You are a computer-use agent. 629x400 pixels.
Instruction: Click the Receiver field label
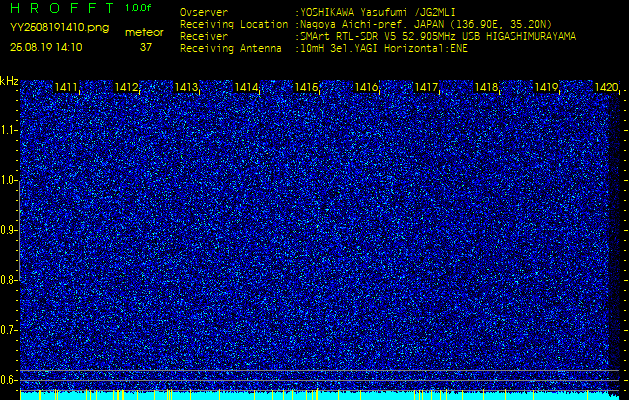click(204, 37)
